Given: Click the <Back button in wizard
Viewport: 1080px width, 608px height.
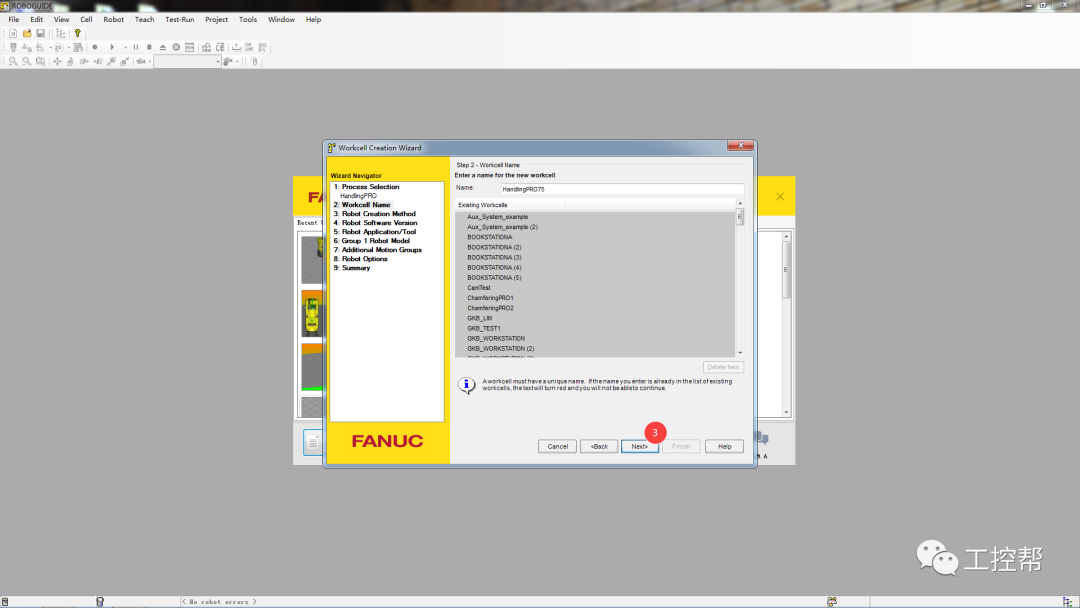Looking at the screenshot, I should pos(599,446).
